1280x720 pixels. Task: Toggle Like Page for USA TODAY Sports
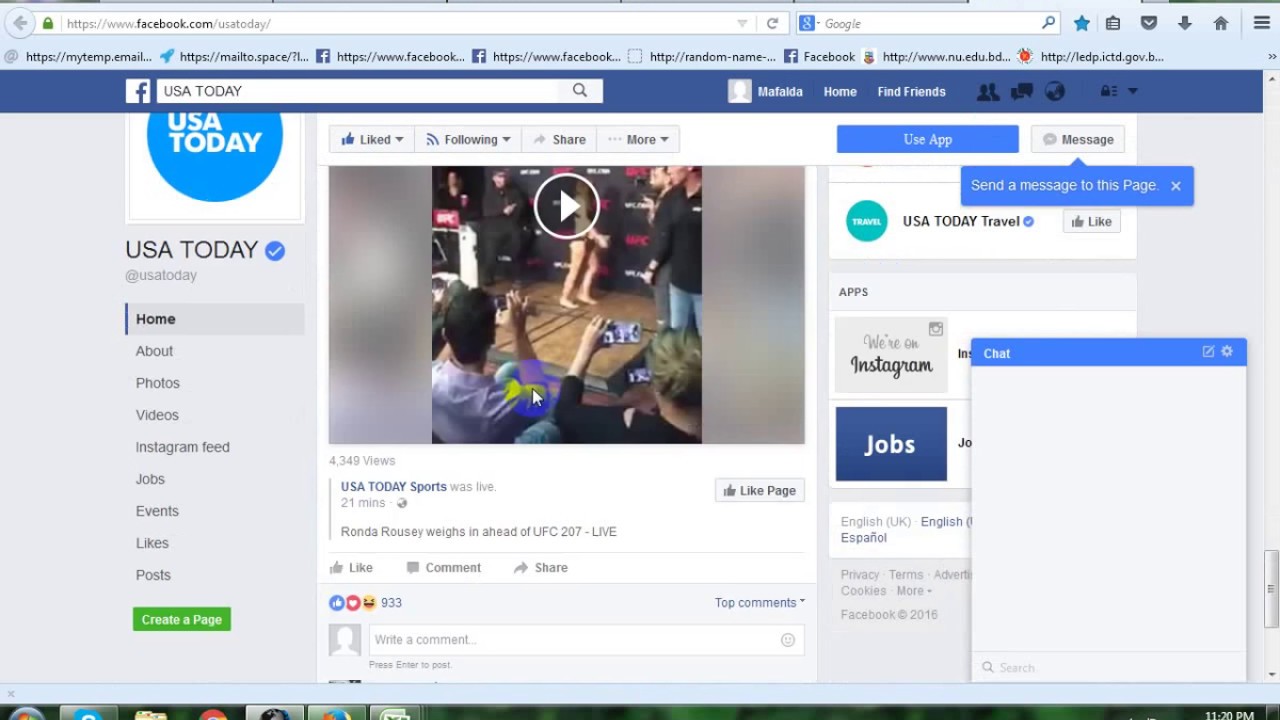click(x=760, y=491)
